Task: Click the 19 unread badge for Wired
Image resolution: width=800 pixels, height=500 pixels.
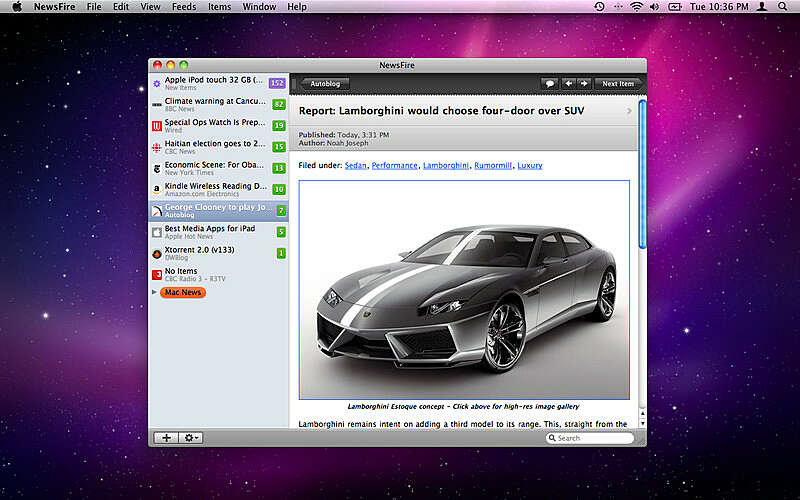Action: click(x=279, y=126)
